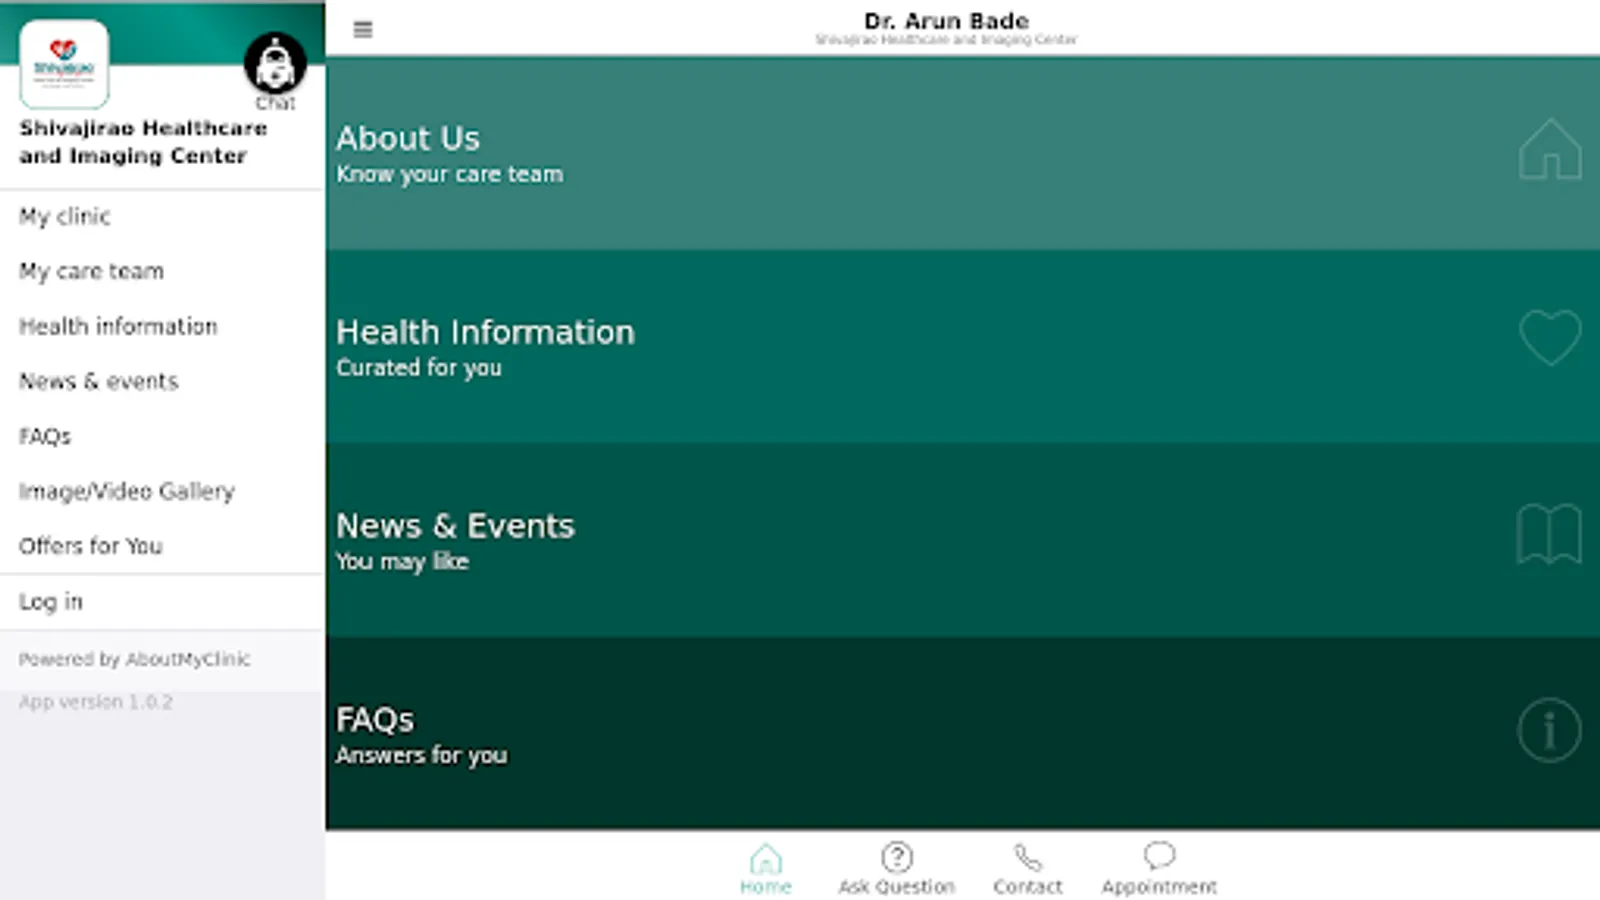Open the hamburger menu icon

click(x=363, y=30)
